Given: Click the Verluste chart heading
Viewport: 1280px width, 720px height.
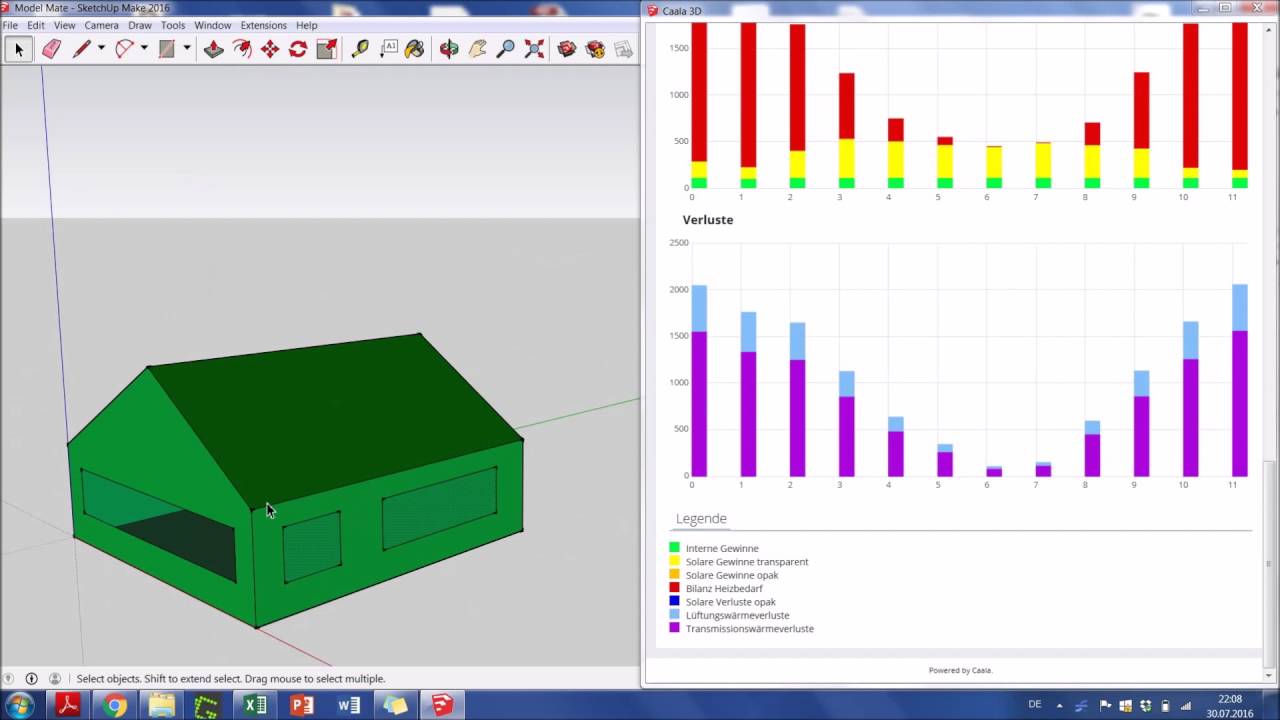Looking at the screenshot, I should [x=708, y=220].
